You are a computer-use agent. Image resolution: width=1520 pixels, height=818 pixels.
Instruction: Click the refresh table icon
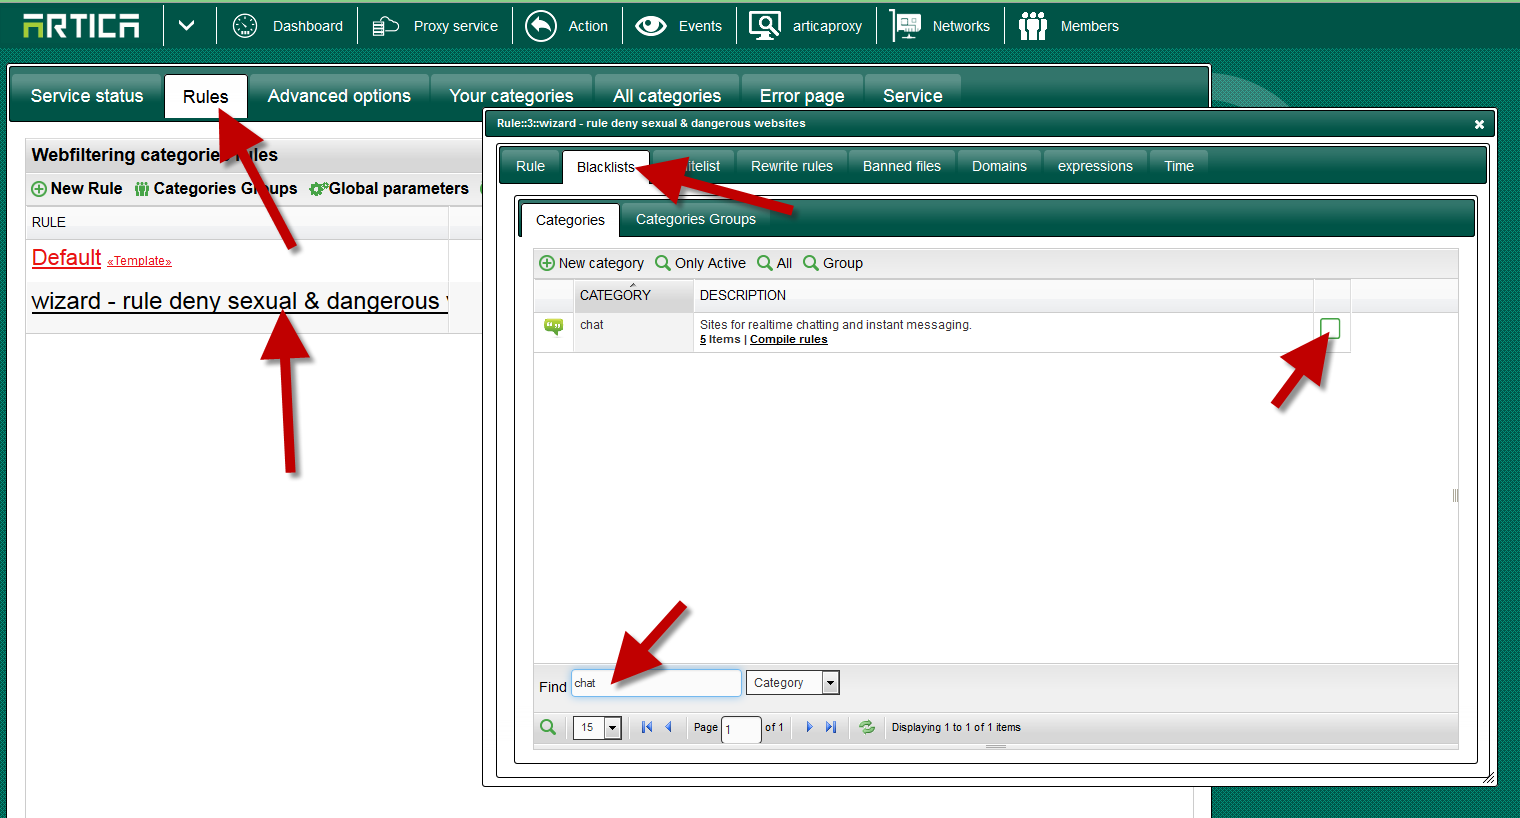pyautogui.click(x=867, y=727)
